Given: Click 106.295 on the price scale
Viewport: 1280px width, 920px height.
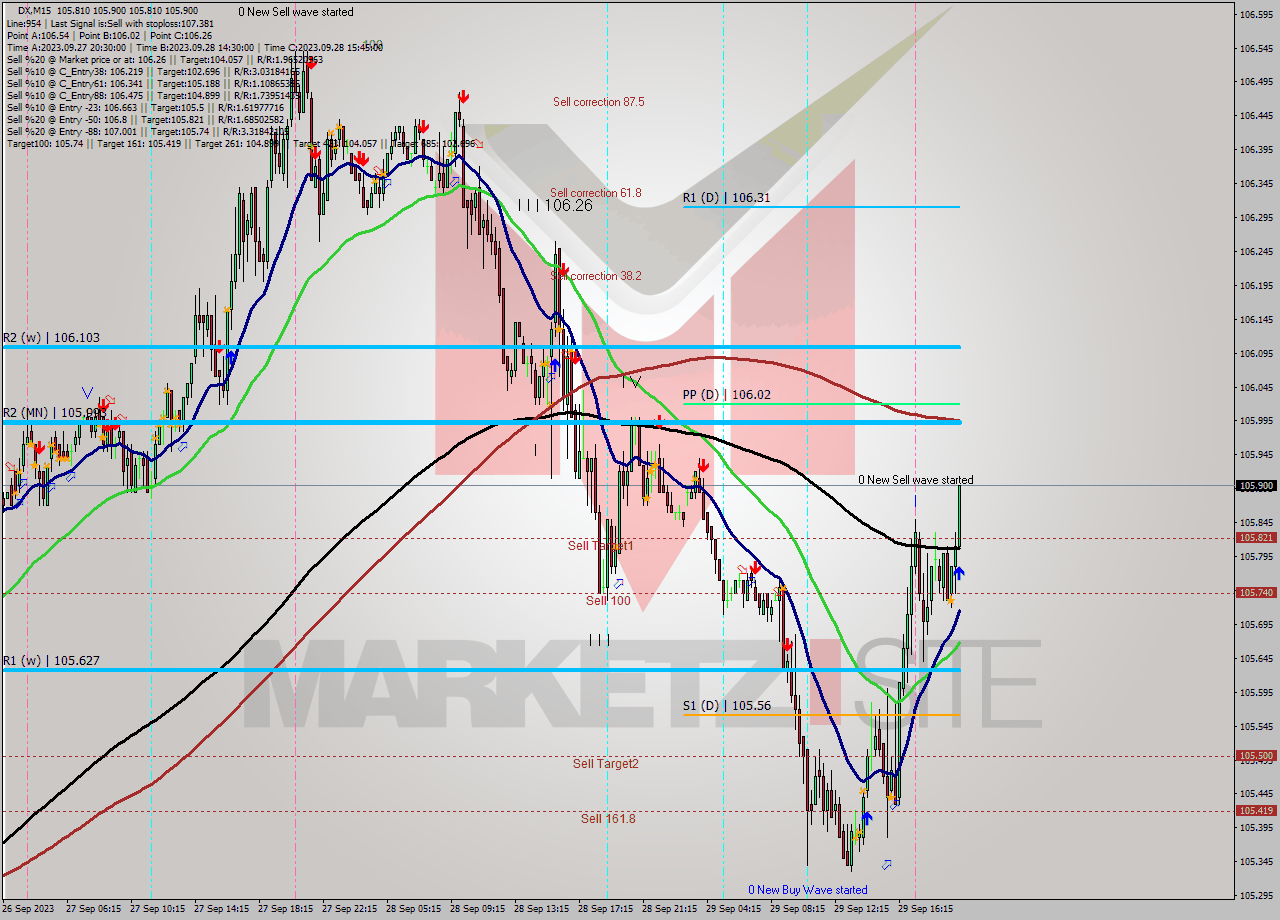Looking at the screenshot, I should 1257,218.
